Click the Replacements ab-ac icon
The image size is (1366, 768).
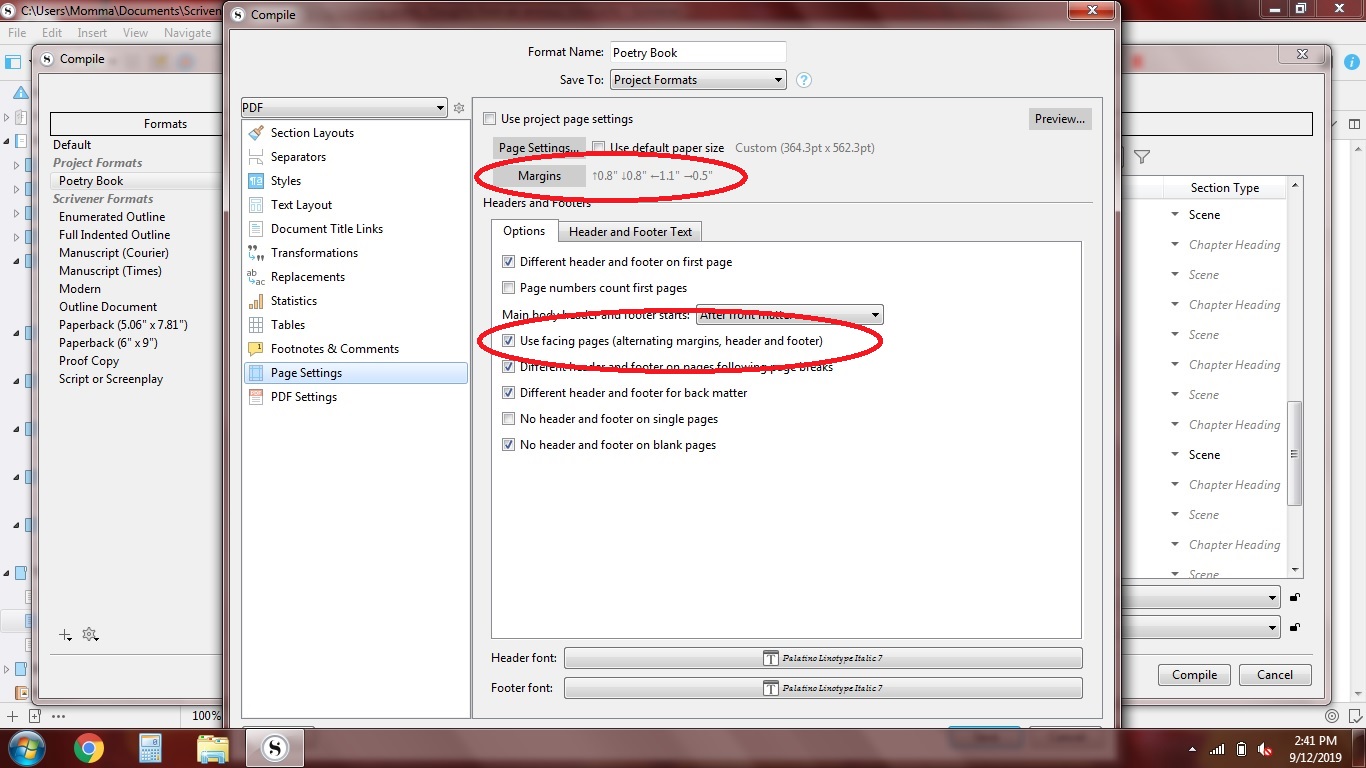tap(255, 277)
